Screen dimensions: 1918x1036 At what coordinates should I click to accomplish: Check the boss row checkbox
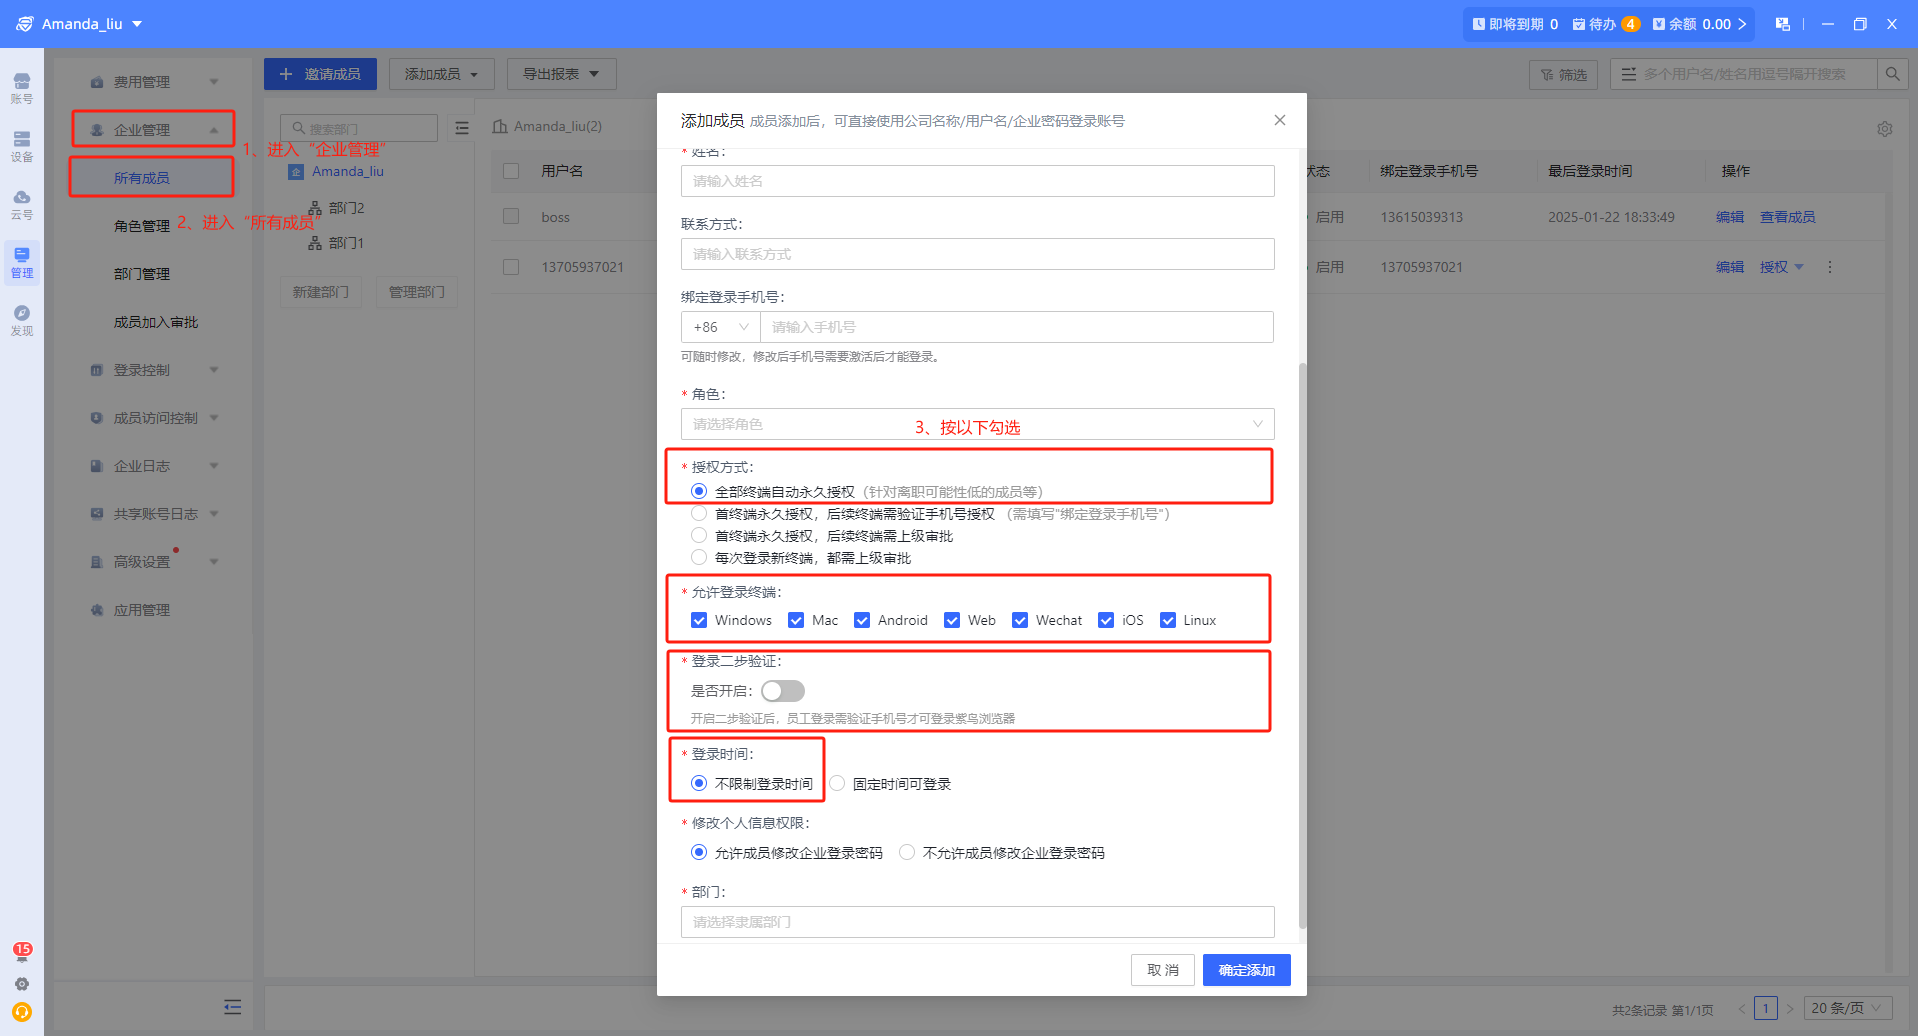coord(511,216)
